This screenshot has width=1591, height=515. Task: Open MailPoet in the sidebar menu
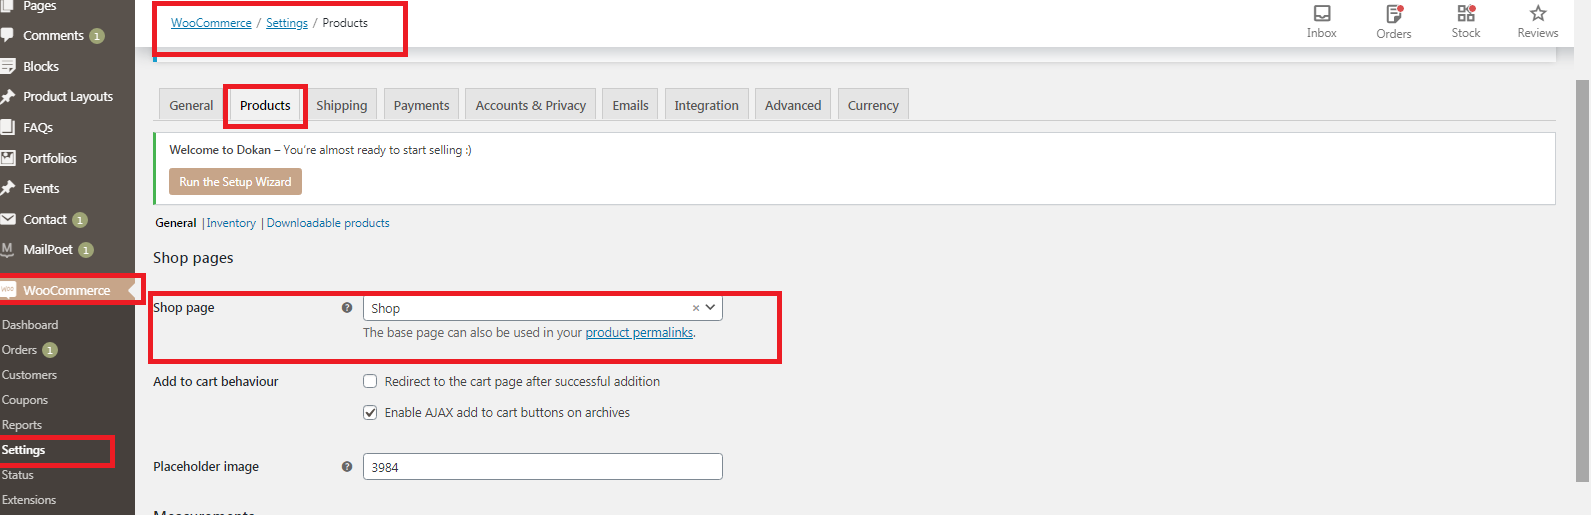click(48, 249)
